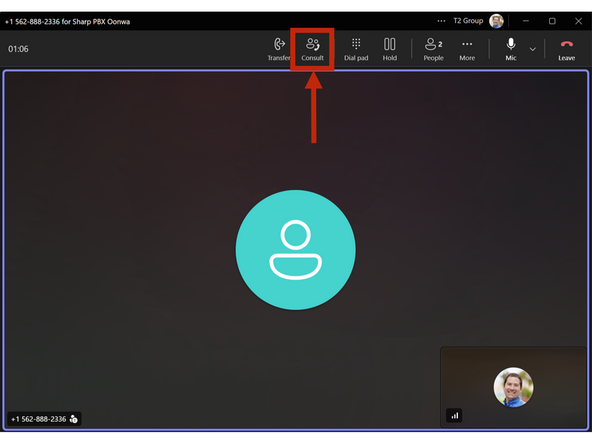Close the call window
Viewport: 592px width, 444px height.
click(x=578, y=21)
